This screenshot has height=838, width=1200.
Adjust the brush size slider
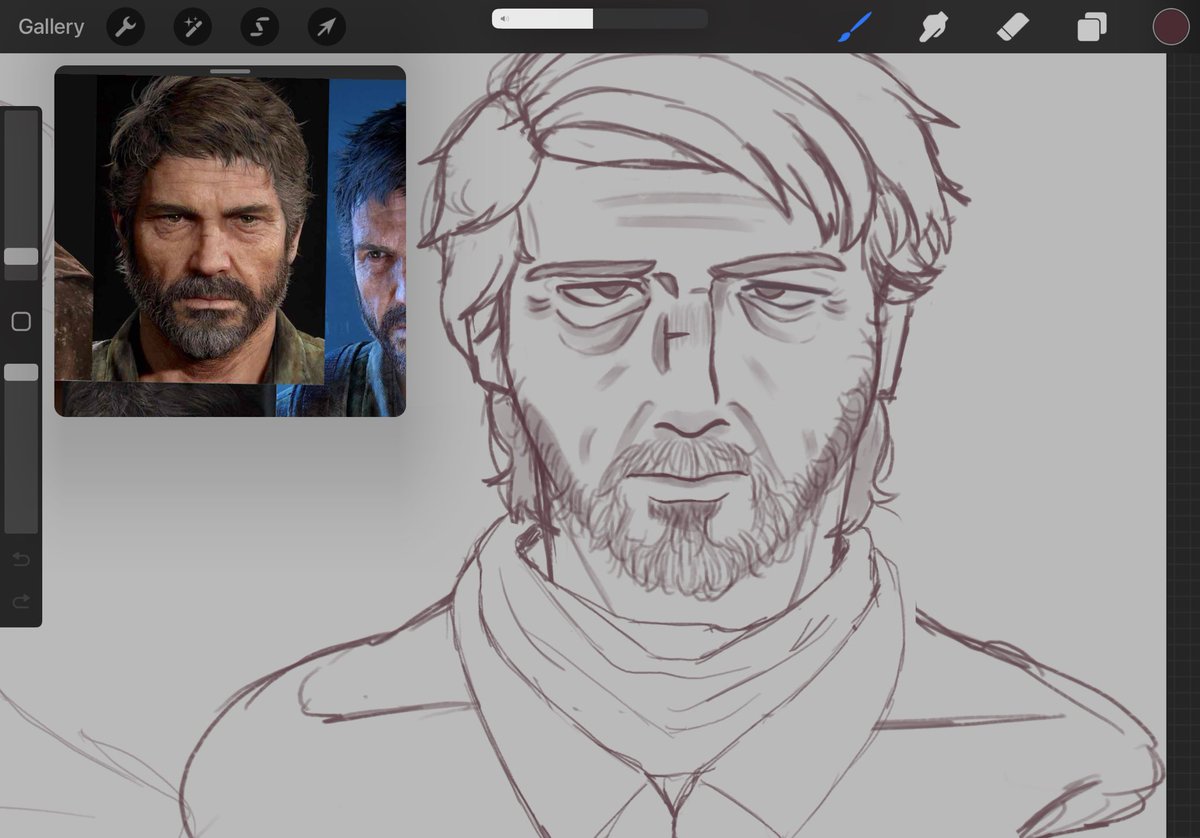[21, 257]
